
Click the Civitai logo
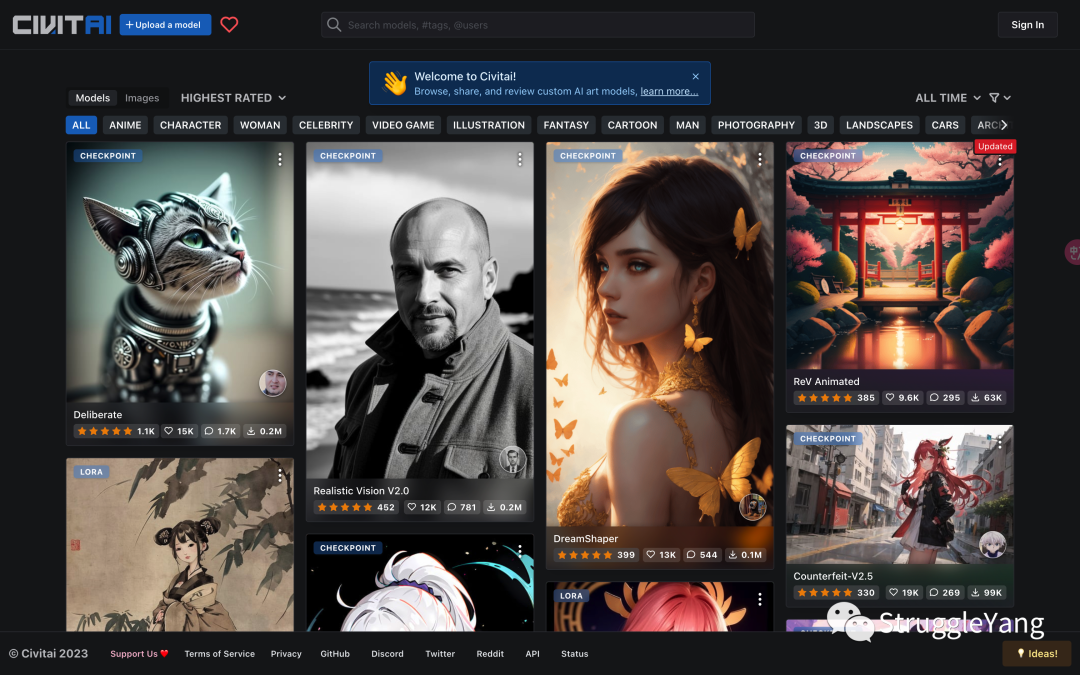(62, 25)
